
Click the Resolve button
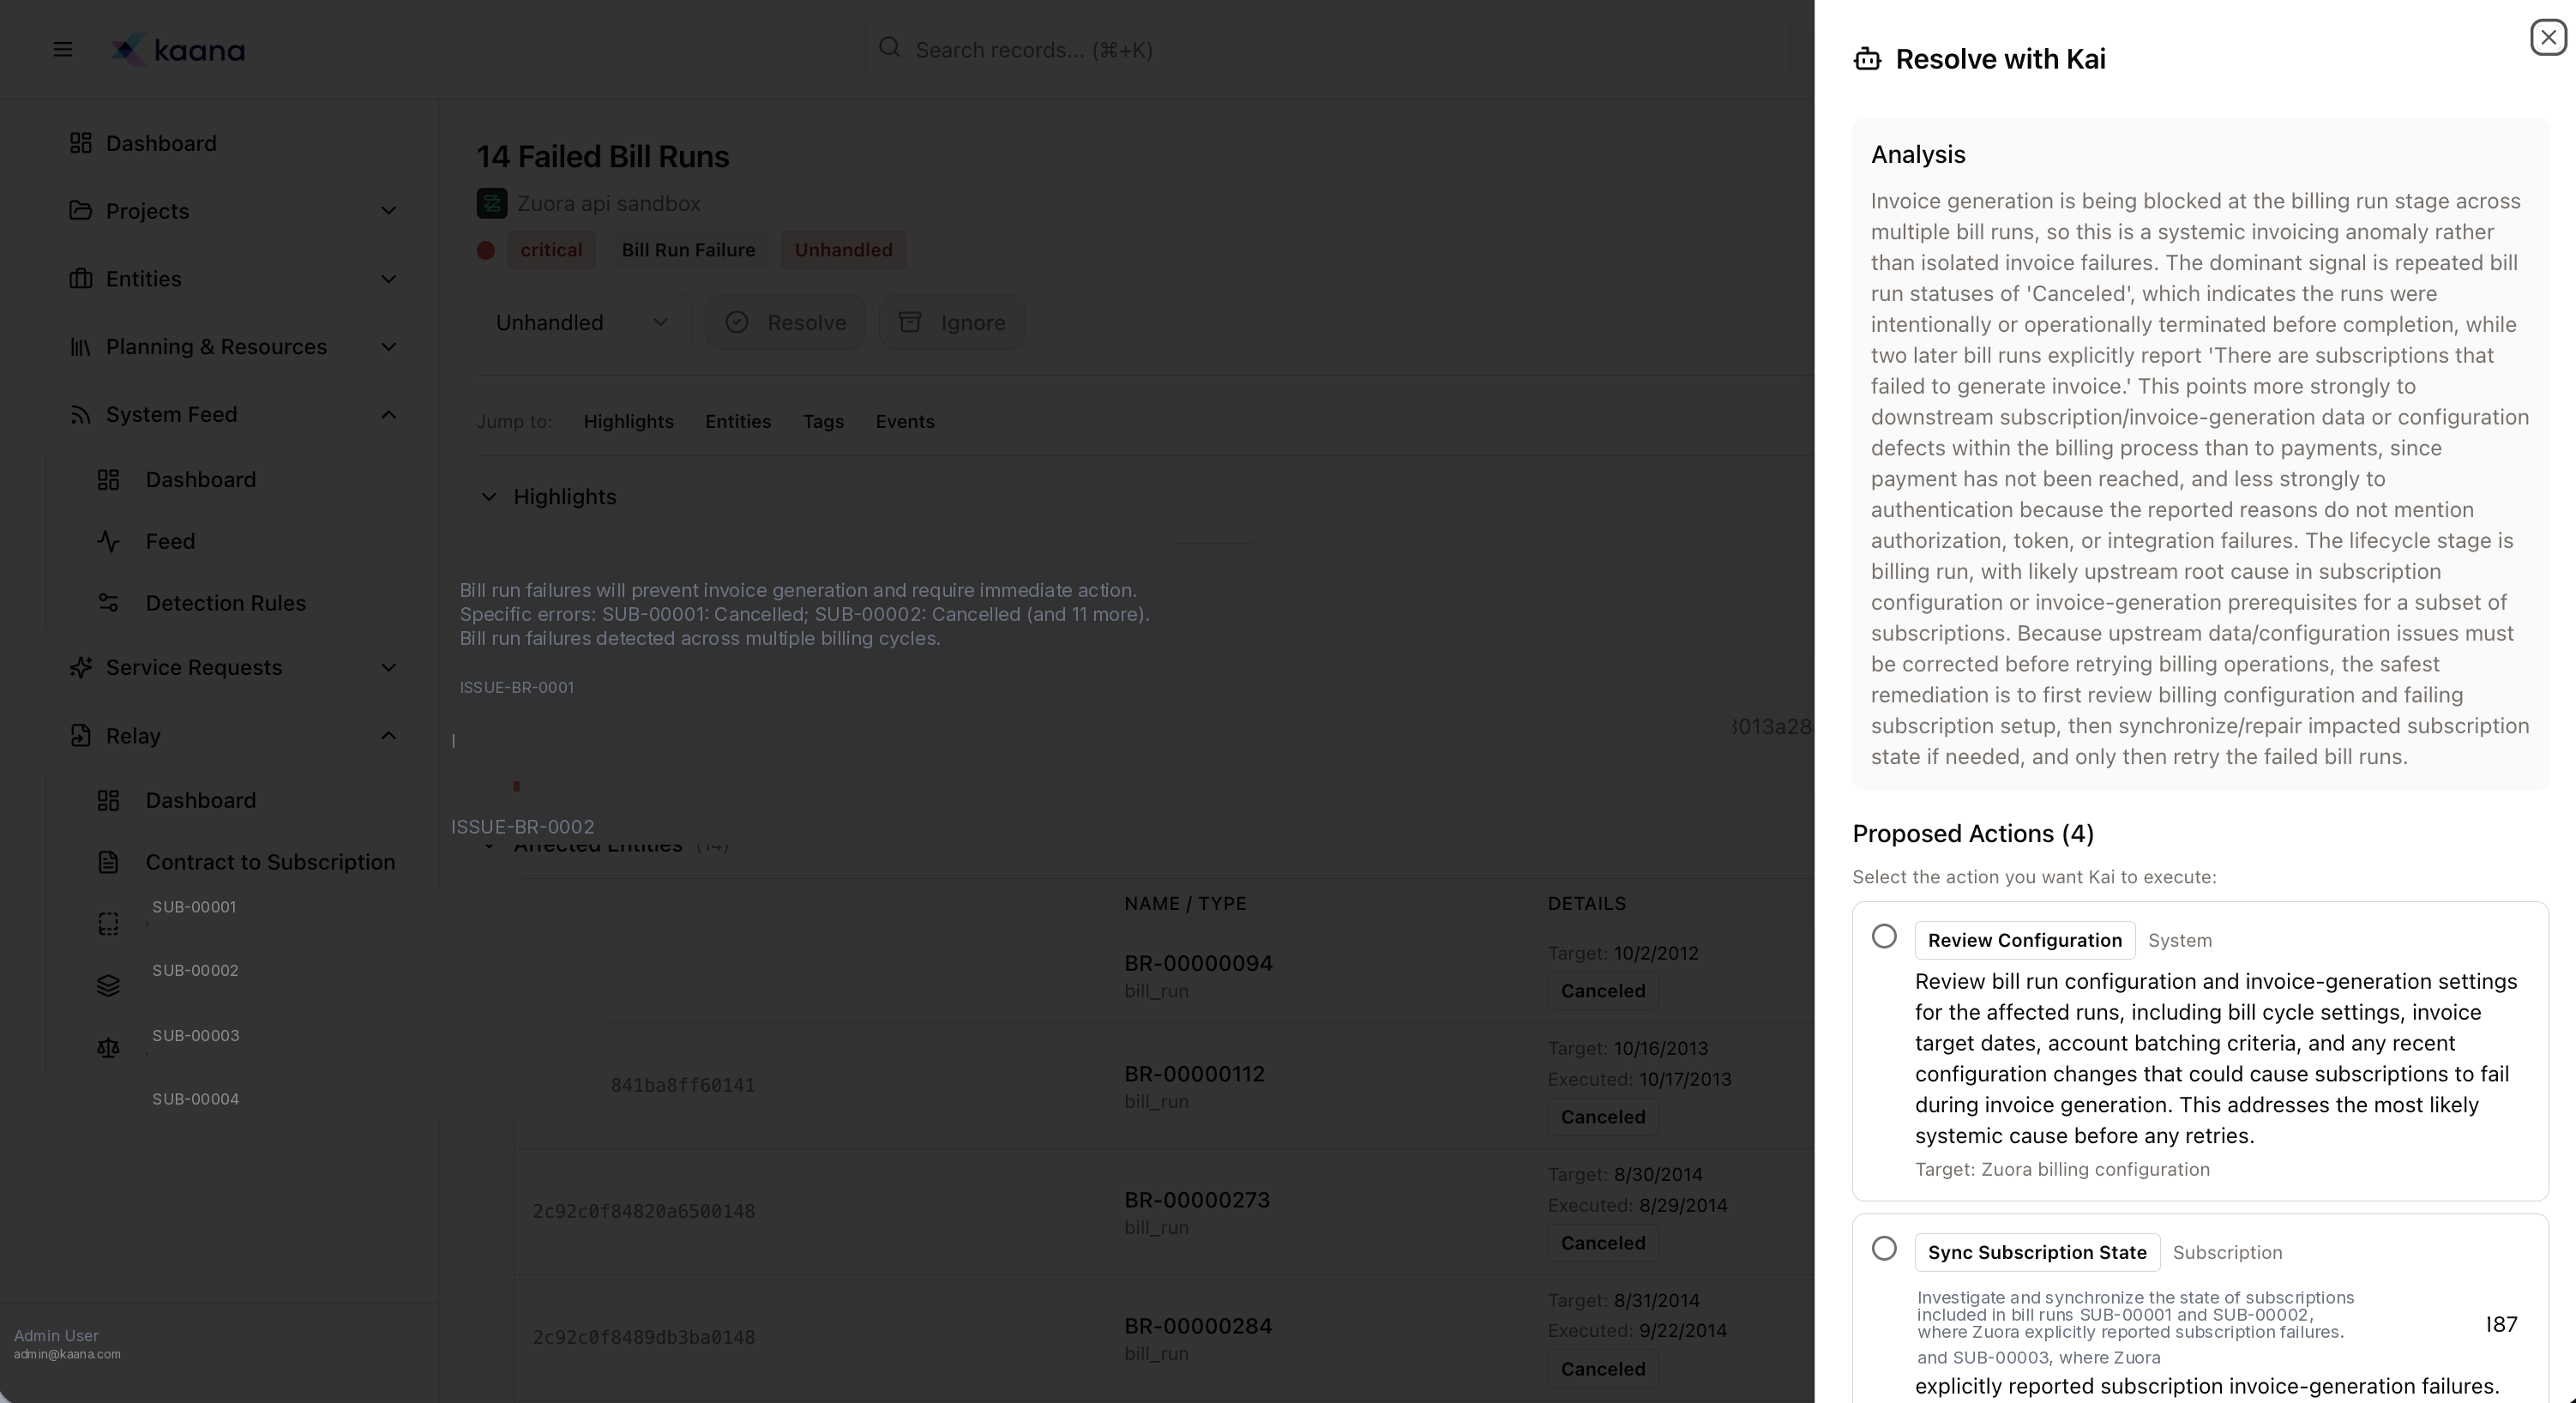[x=785, y=323]
